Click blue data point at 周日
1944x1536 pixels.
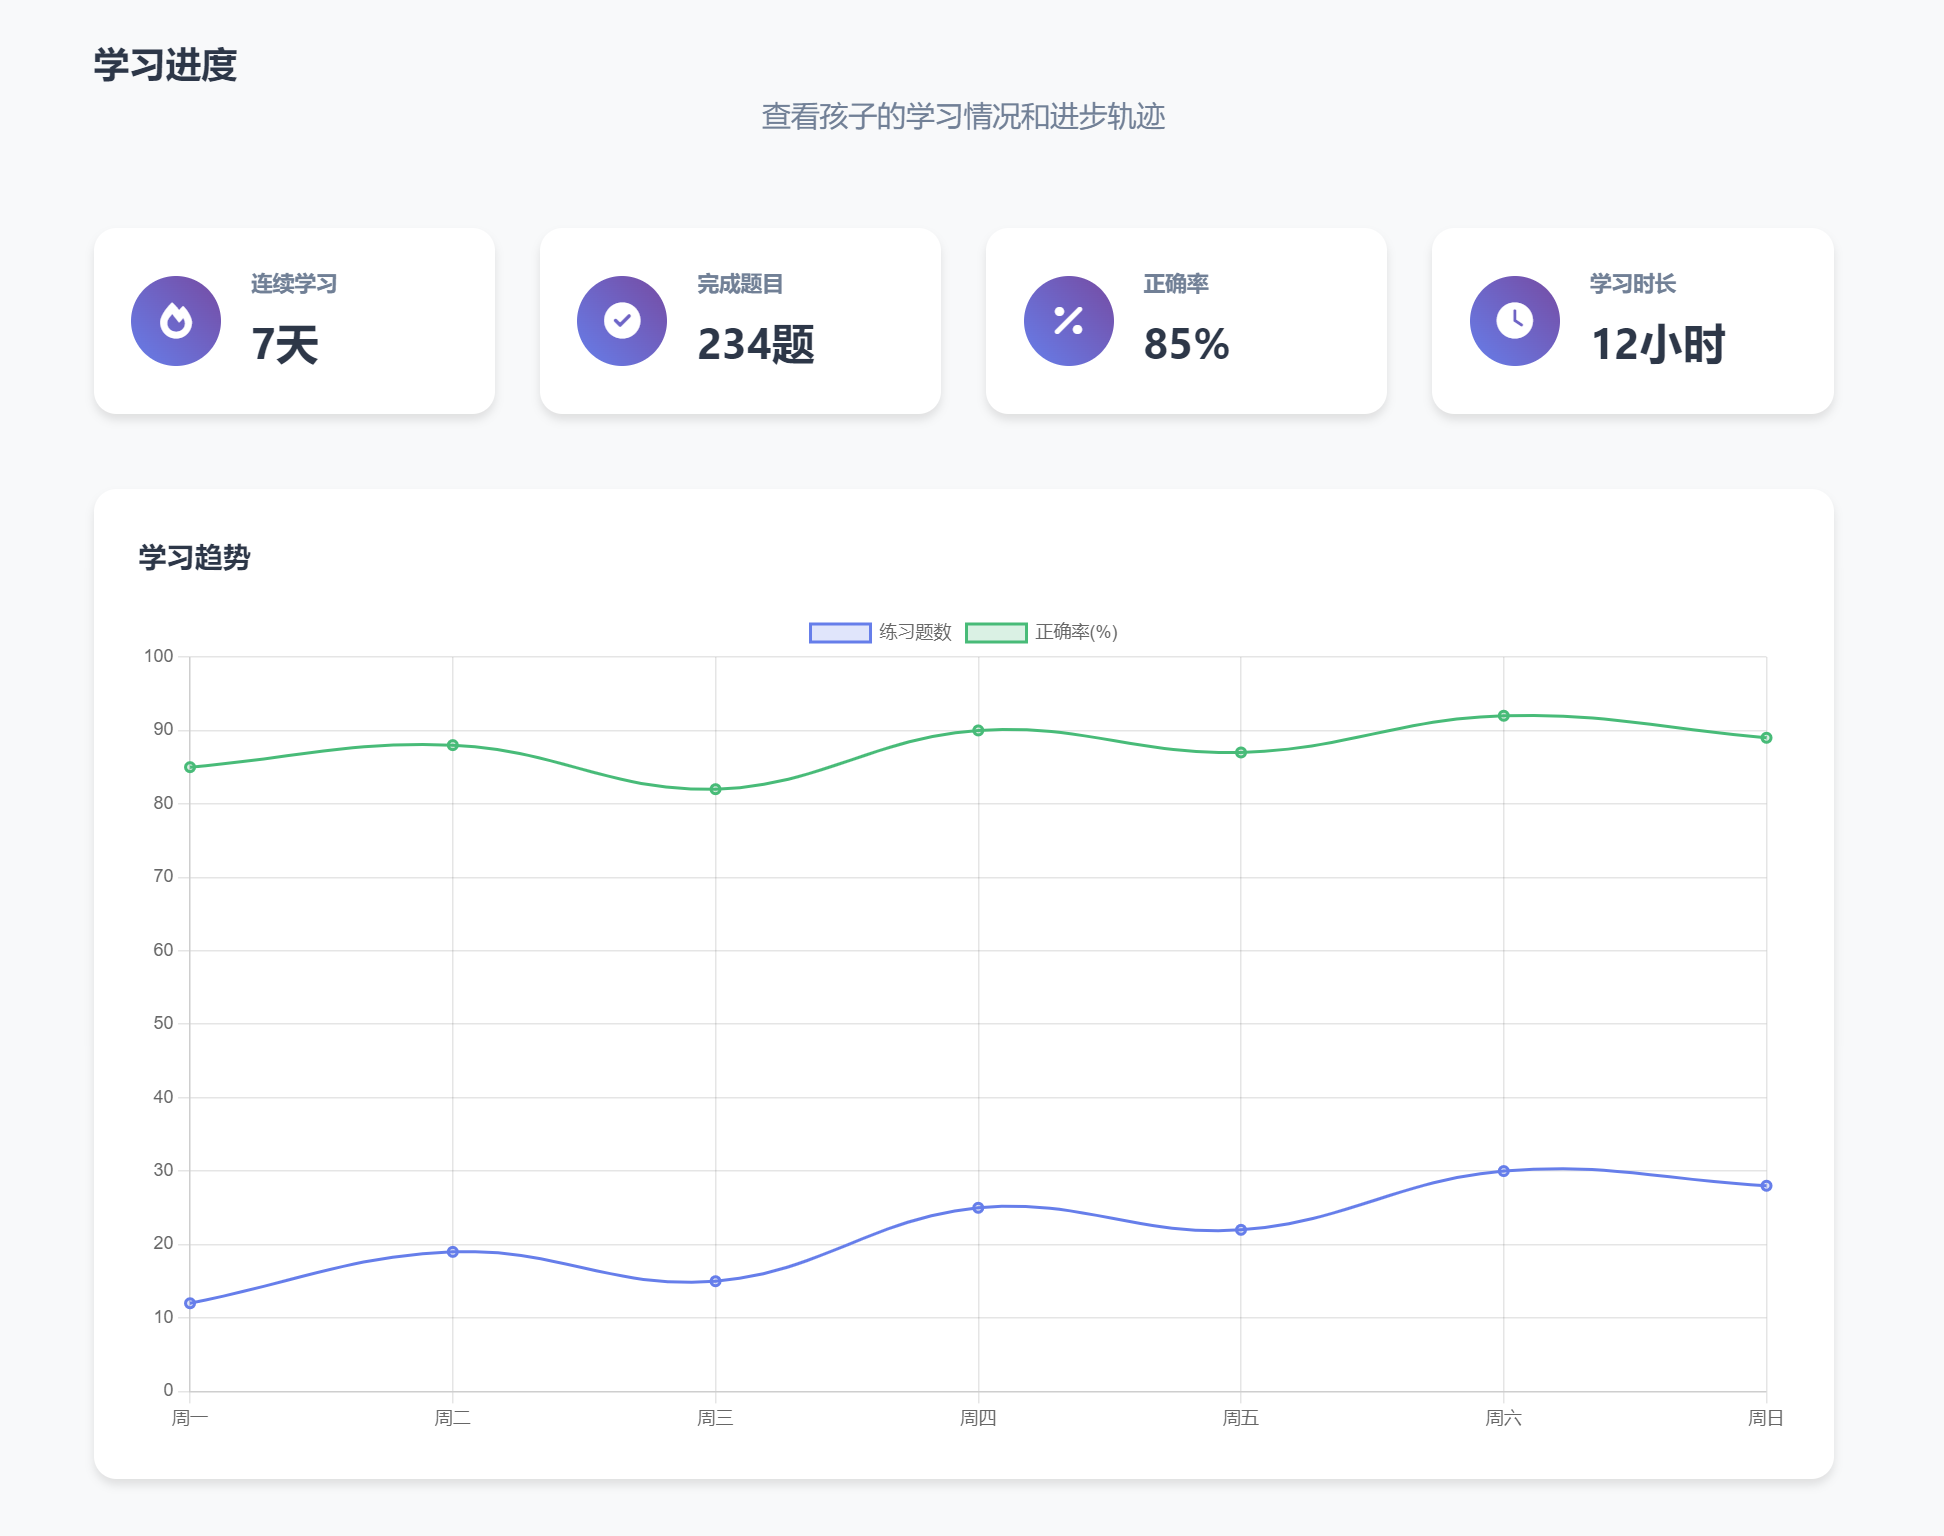point(1766,1186)
